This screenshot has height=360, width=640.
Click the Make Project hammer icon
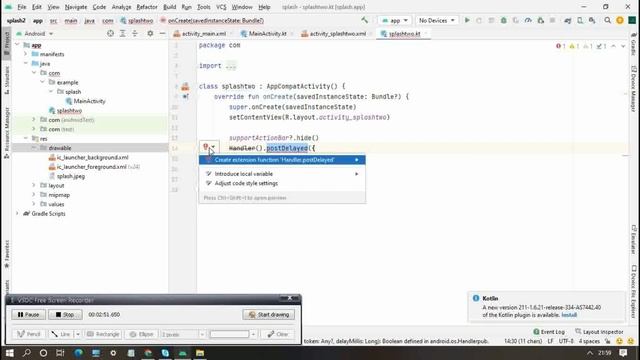point(364,20)
